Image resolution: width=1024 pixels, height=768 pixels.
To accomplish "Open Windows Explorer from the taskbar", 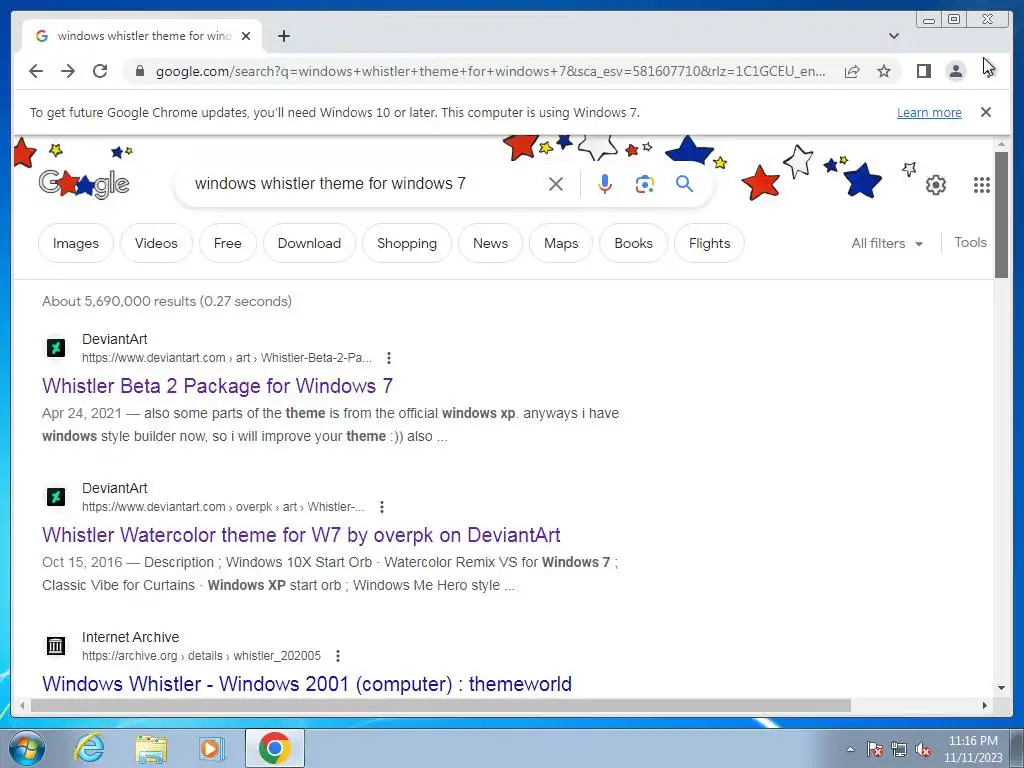I will tap(151, 748).
